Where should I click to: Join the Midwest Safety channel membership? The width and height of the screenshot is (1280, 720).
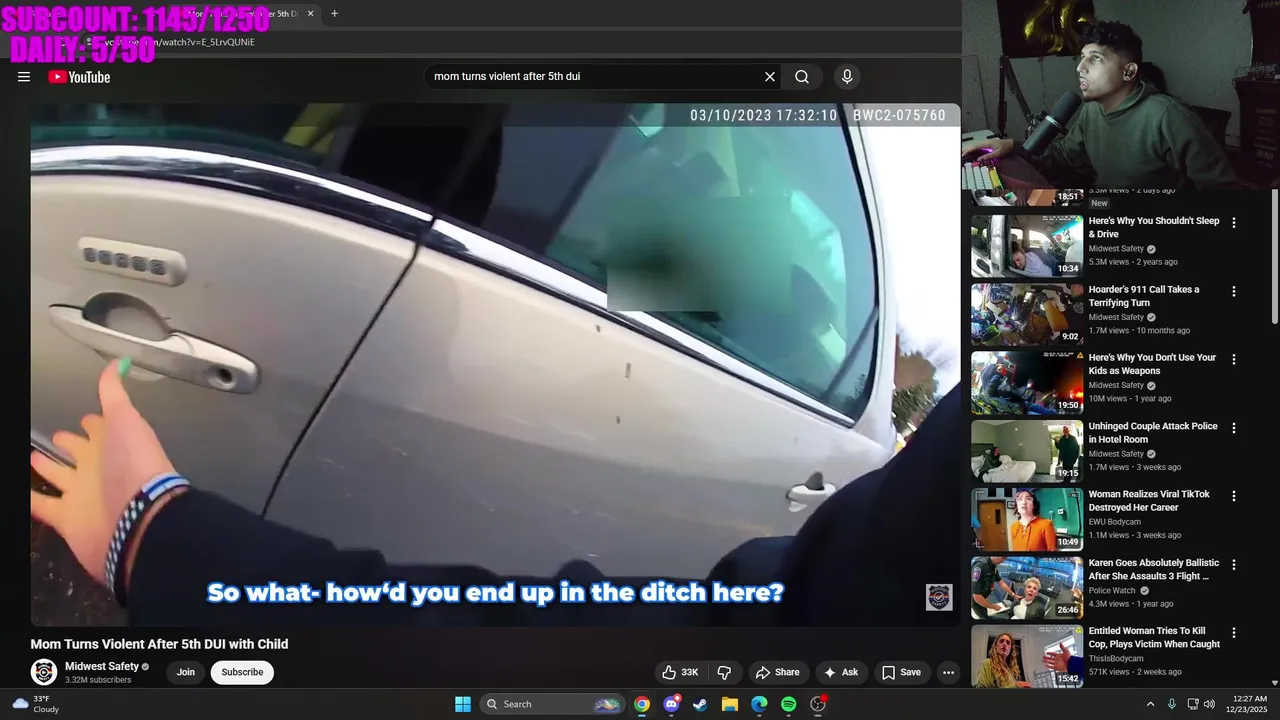click(x=186, y=672)
